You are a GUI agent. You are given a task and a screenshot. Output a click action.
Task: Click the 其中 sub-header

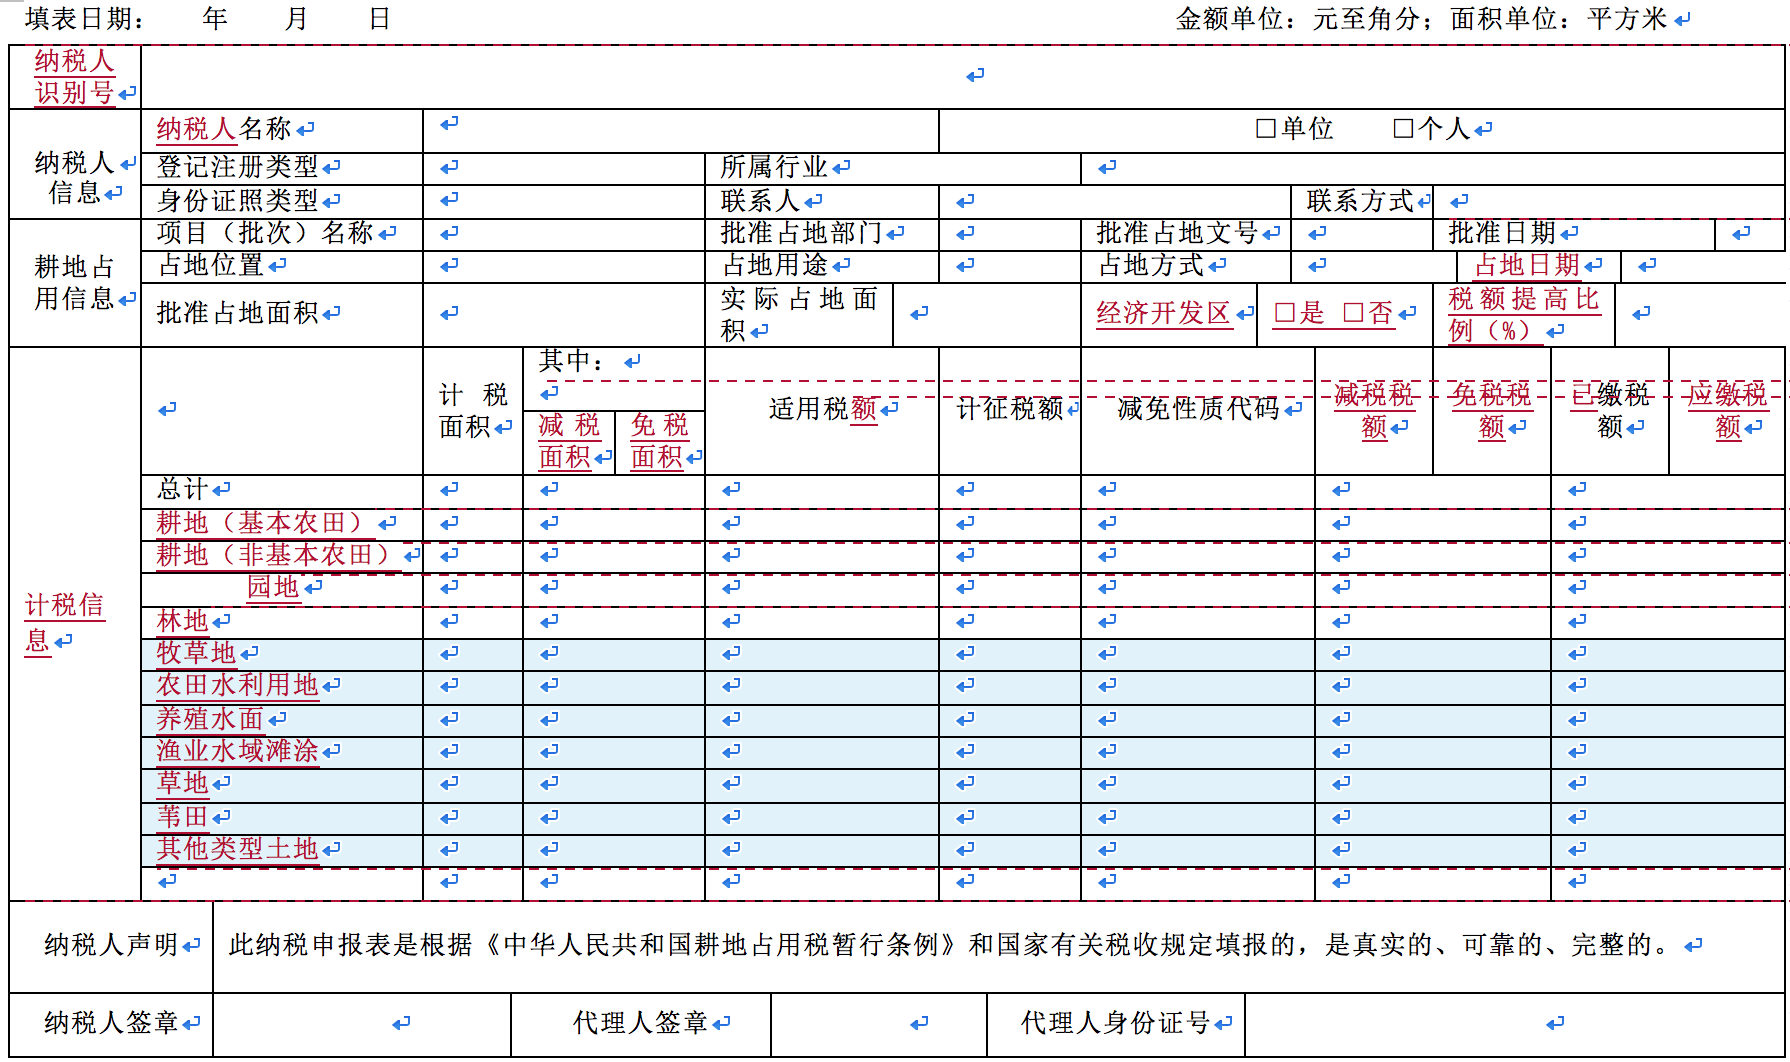tap(572, 361)
